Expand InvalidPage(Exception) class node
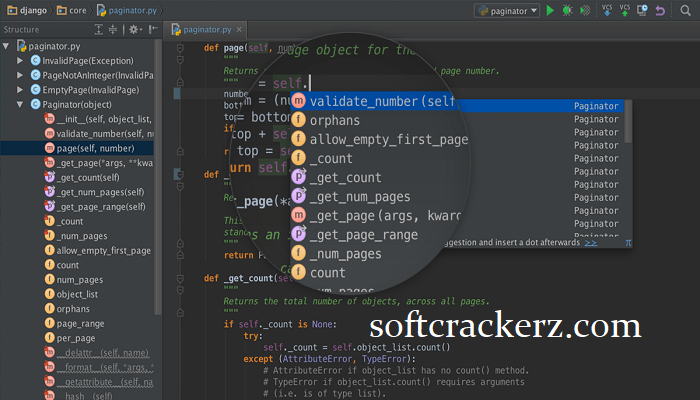This screenshot has height=400, width=700. tap(20, 60)
